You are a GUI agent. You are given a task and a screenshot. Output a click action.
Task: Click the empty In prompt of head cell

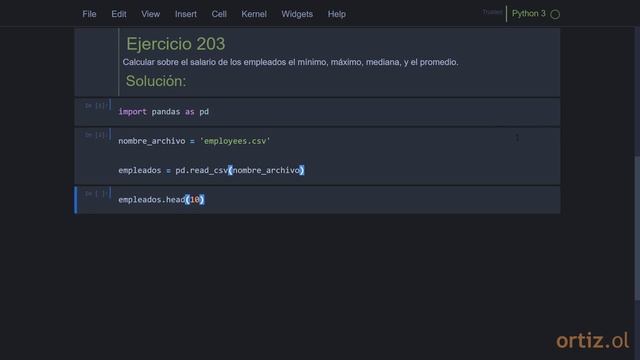click(96, 193)
